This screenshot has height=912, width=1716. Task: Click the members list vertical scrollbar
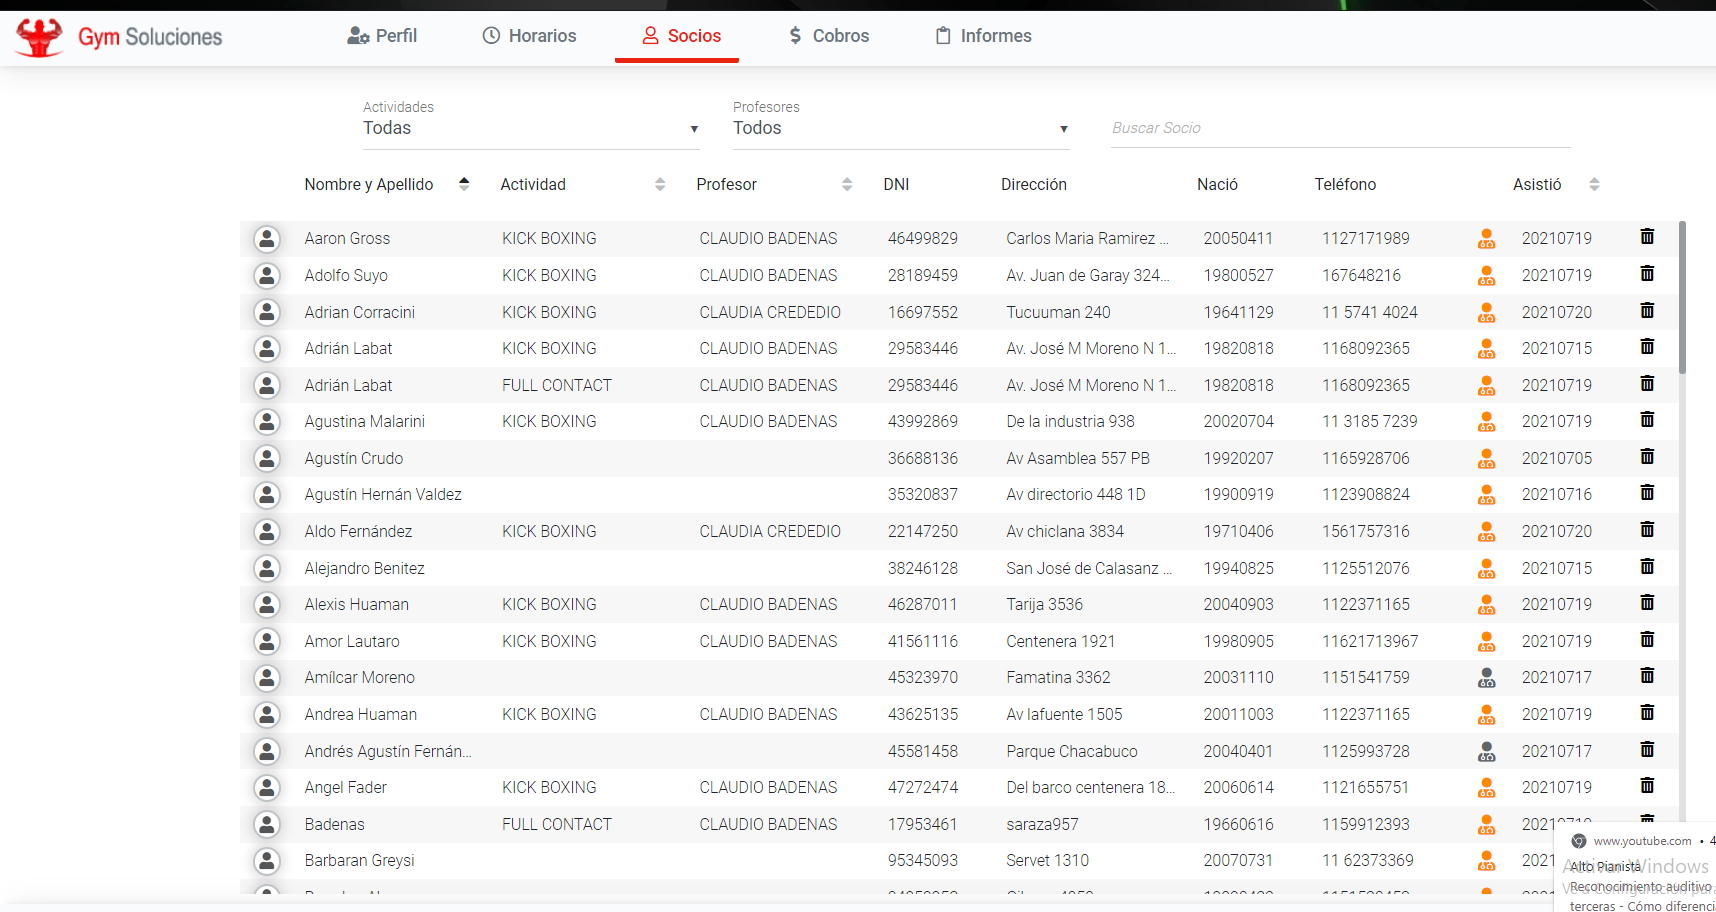(x=1682, y=298)
